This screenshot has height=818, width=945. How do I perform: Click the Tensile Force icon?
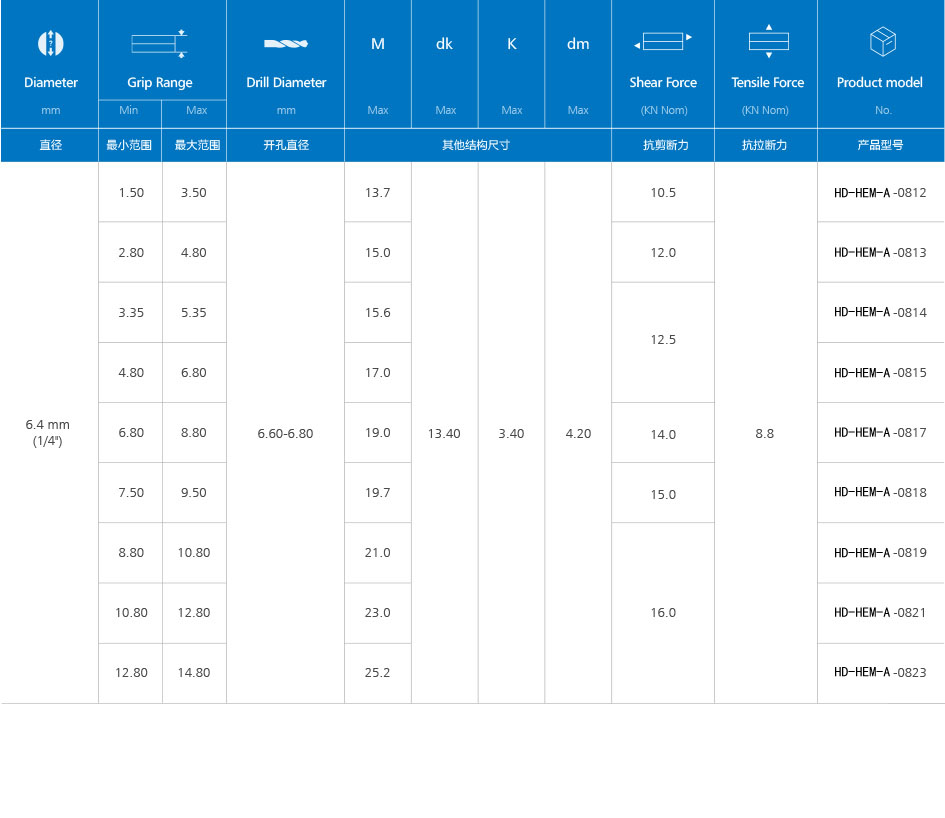click(x=768, y=41)
